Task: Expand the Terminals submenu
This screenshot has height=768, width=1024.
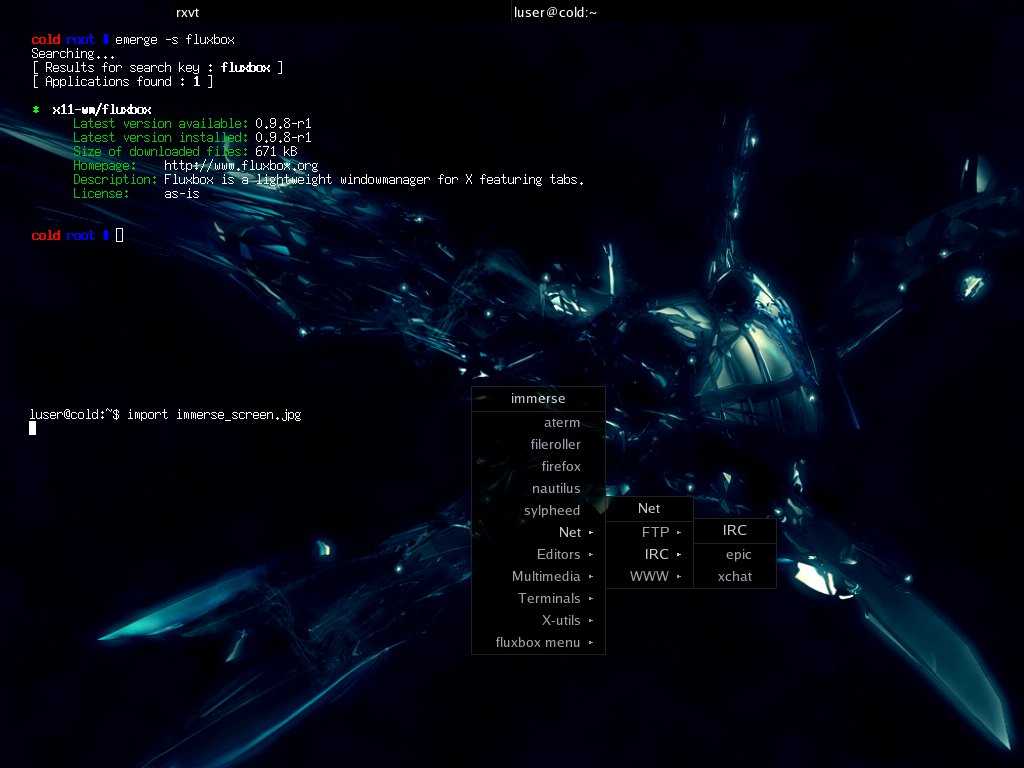Action: 549,598
